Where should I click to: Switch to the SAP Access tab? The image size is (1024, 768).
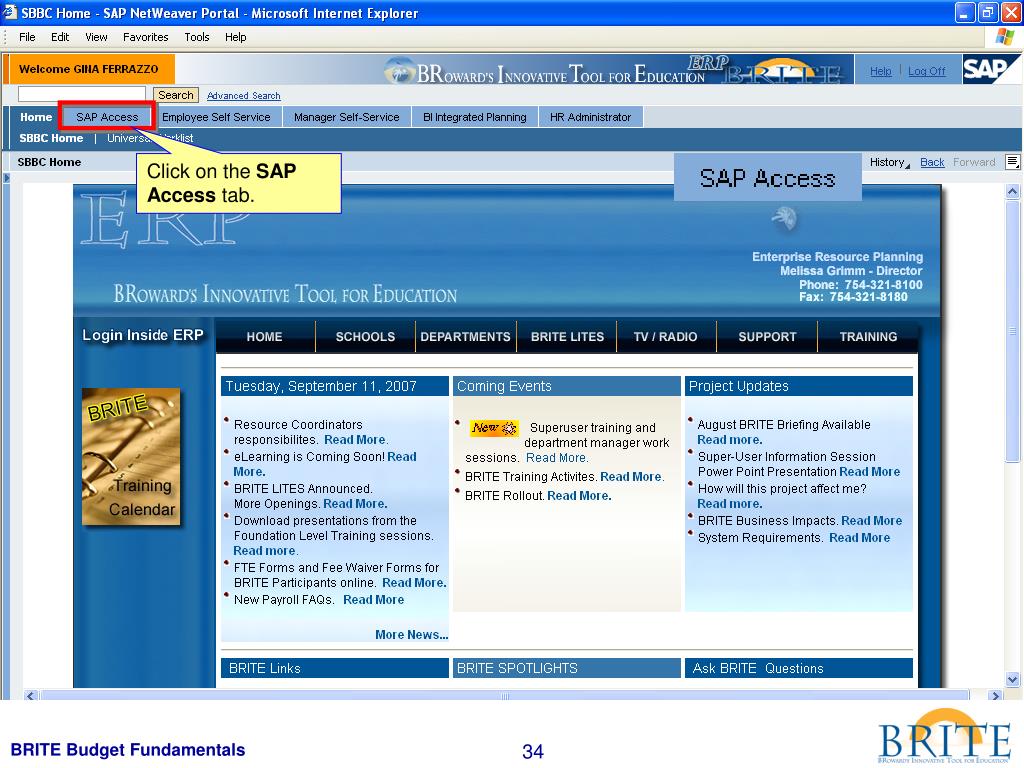coord(107,117)
